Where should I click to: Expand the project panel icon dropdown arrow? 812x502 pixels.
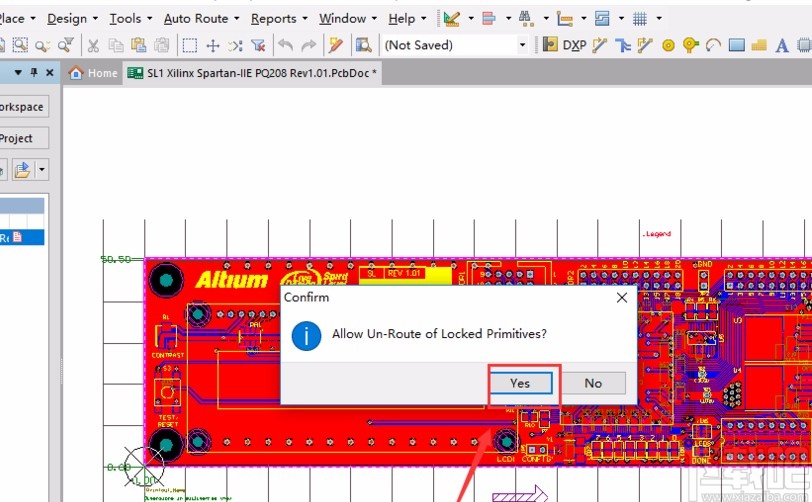click(x=42, y=169)
